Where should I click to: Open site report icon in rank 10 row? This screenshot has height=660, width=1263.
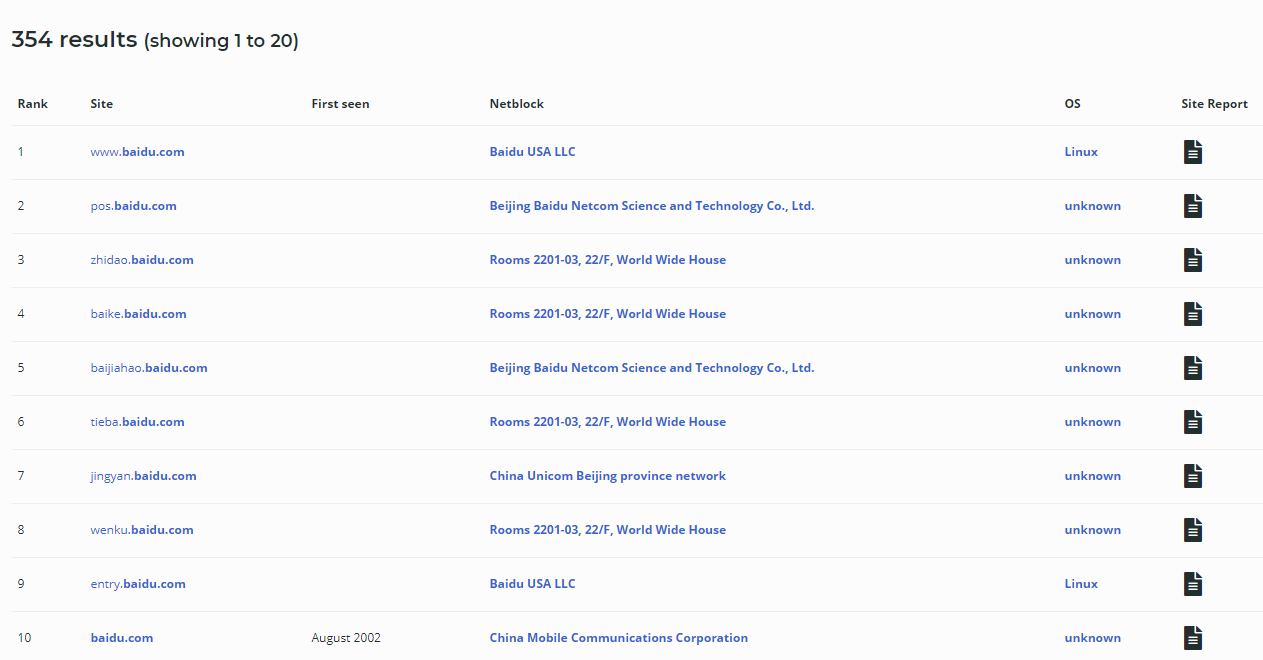click(1193, 638)
